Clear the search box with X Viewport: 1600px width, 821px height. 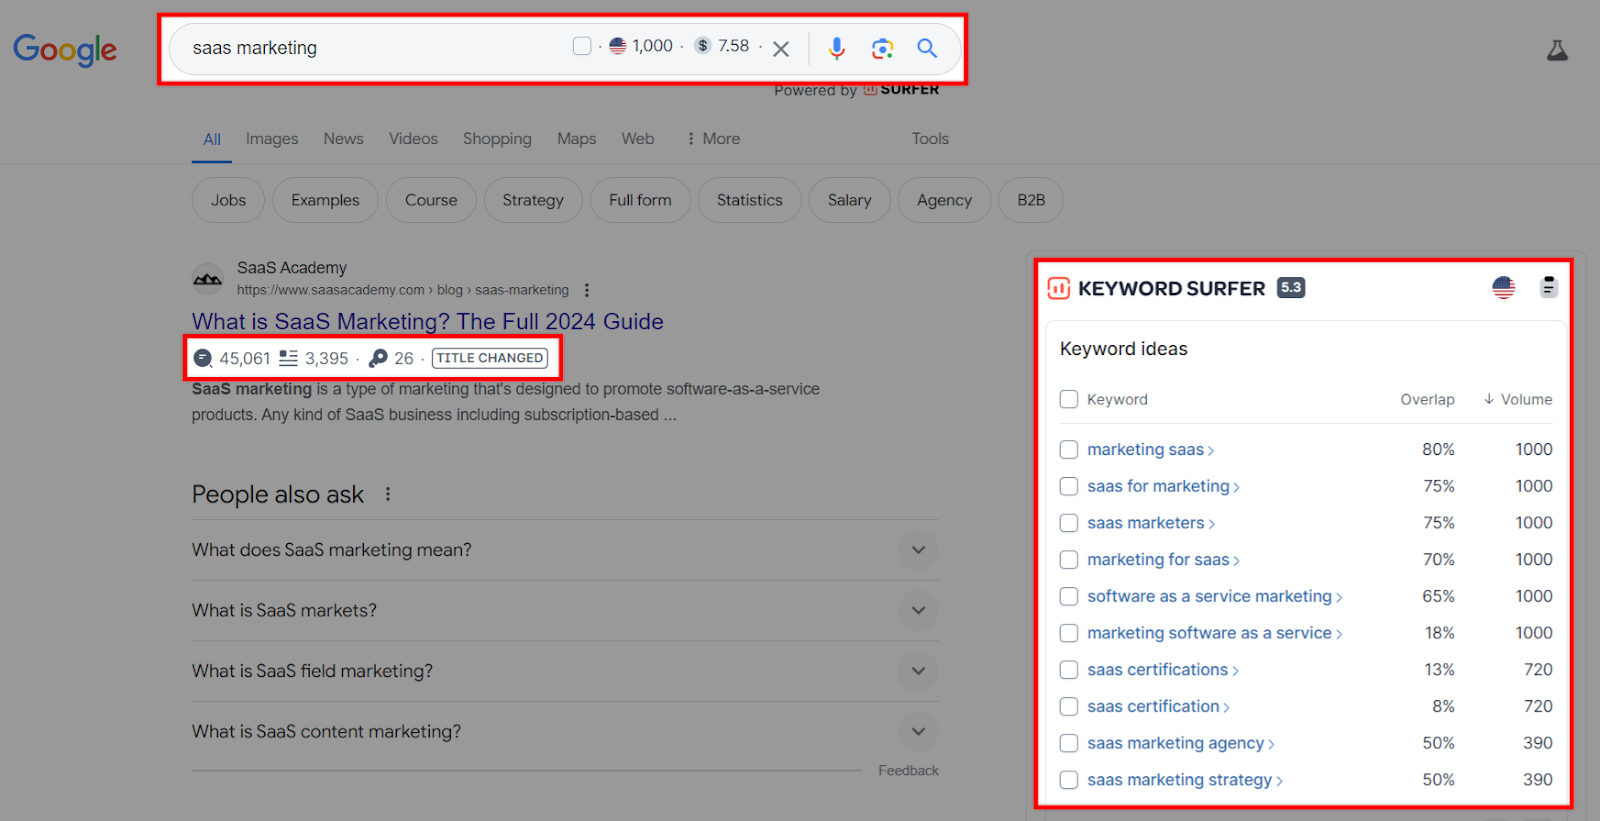(781, 49)
